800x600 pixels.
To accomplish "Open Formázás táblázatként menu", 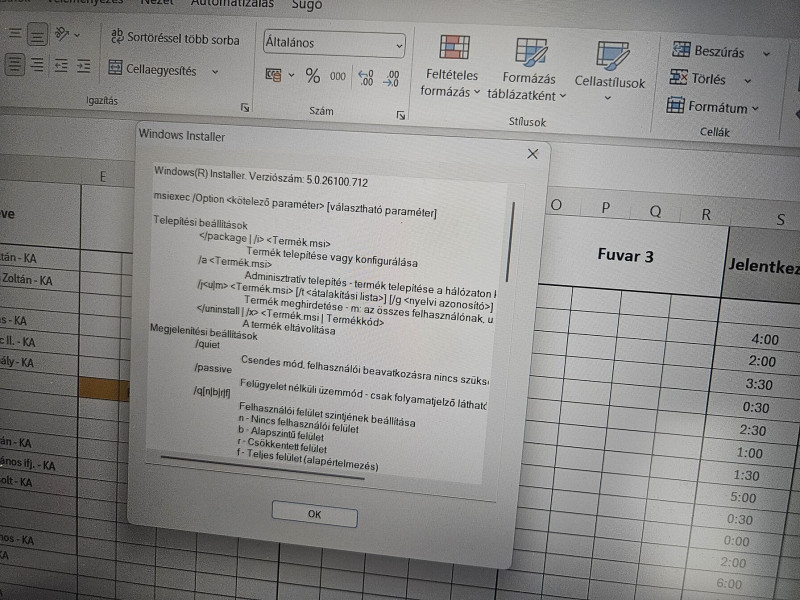I will pyautogui.click(x=528, y=69).
